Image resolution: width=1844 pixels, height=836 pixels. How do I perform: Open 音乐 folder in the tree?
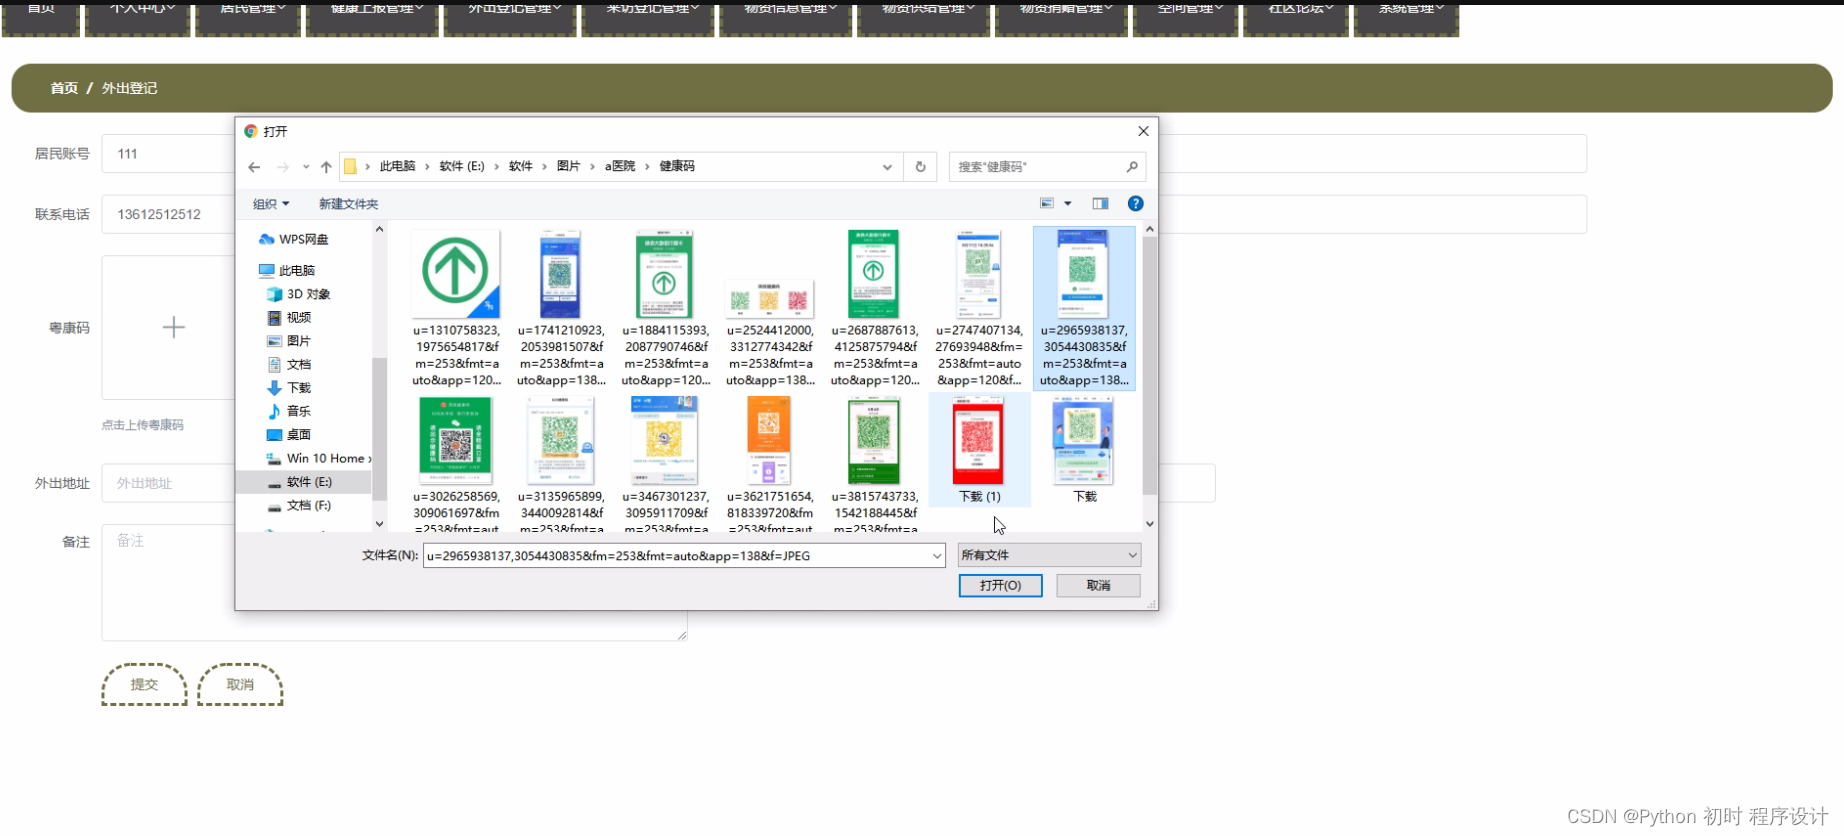[x=289, y=411]
